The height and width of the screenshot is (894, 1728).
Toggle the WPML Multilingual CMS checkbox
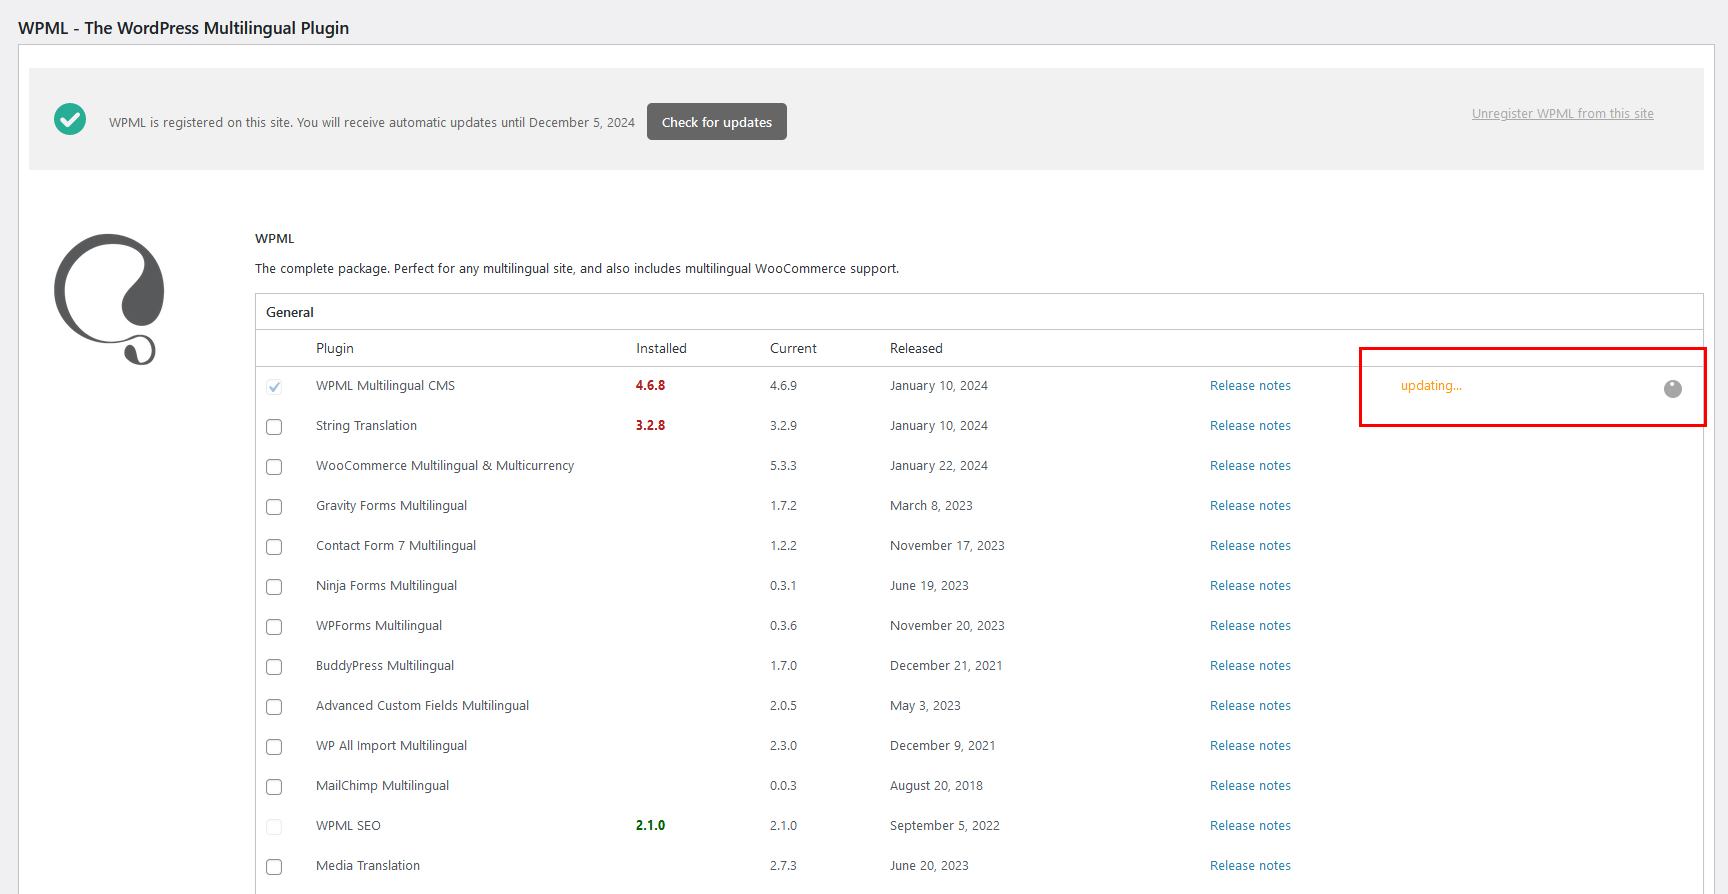point(274,387)
